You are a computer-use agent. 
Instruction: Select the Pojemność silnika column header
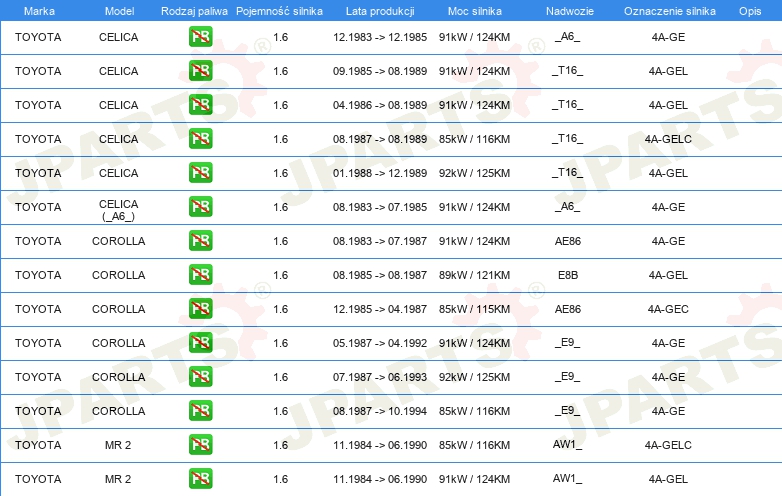pos(279,11)
